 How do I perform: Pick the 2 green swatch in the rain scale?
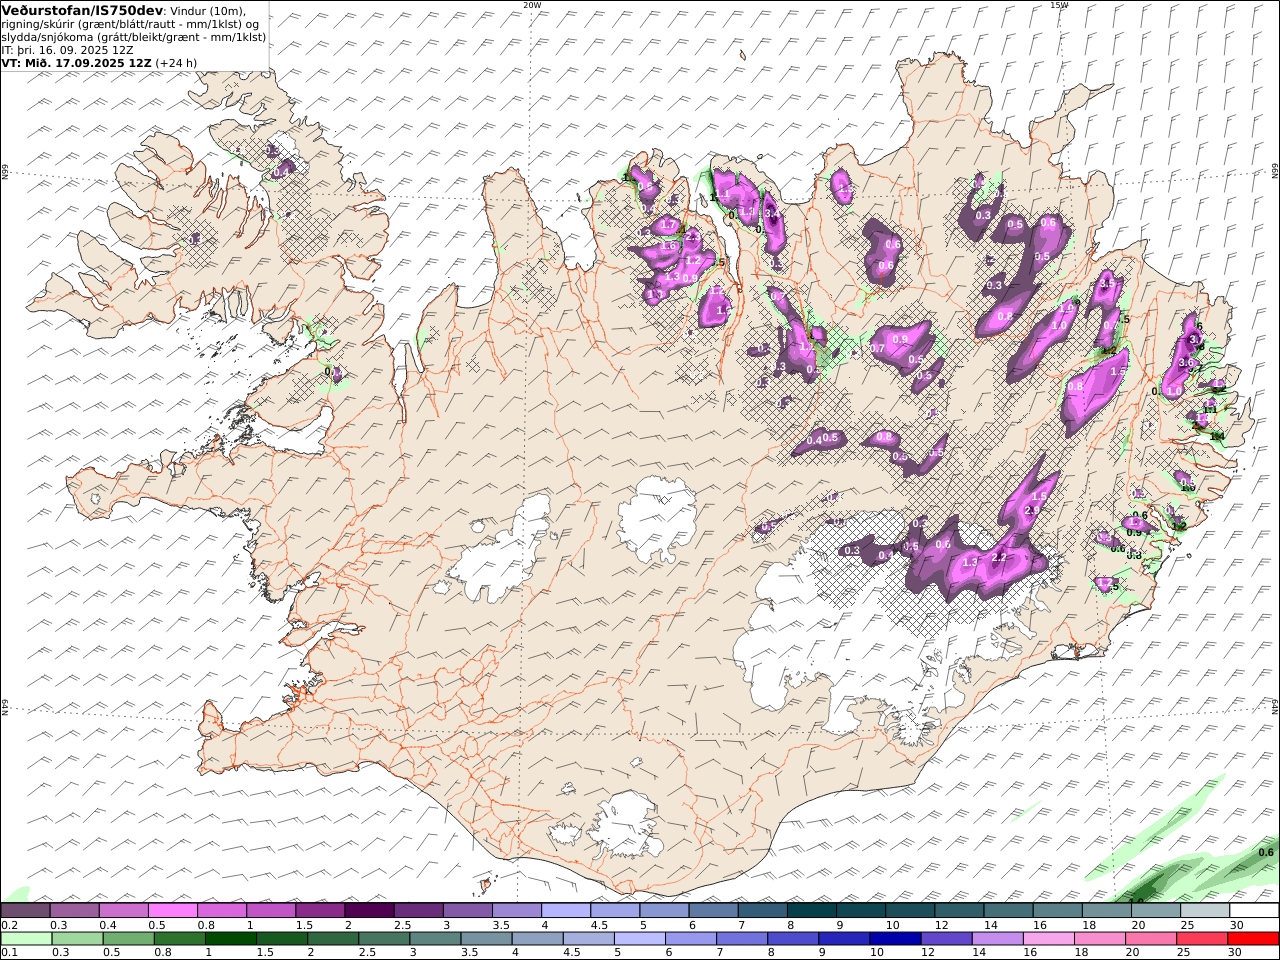[x=332, y=939]
